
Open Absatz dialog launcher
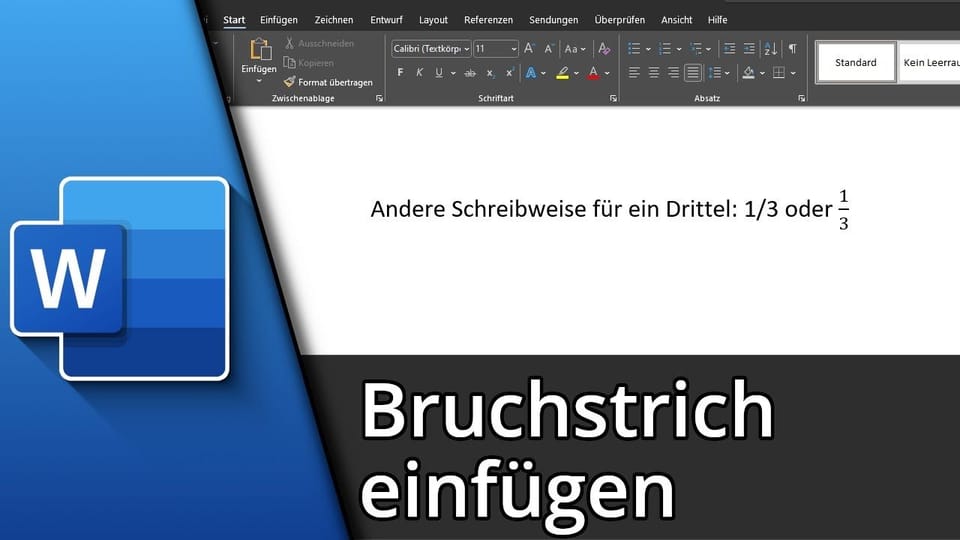coord(801,98)
